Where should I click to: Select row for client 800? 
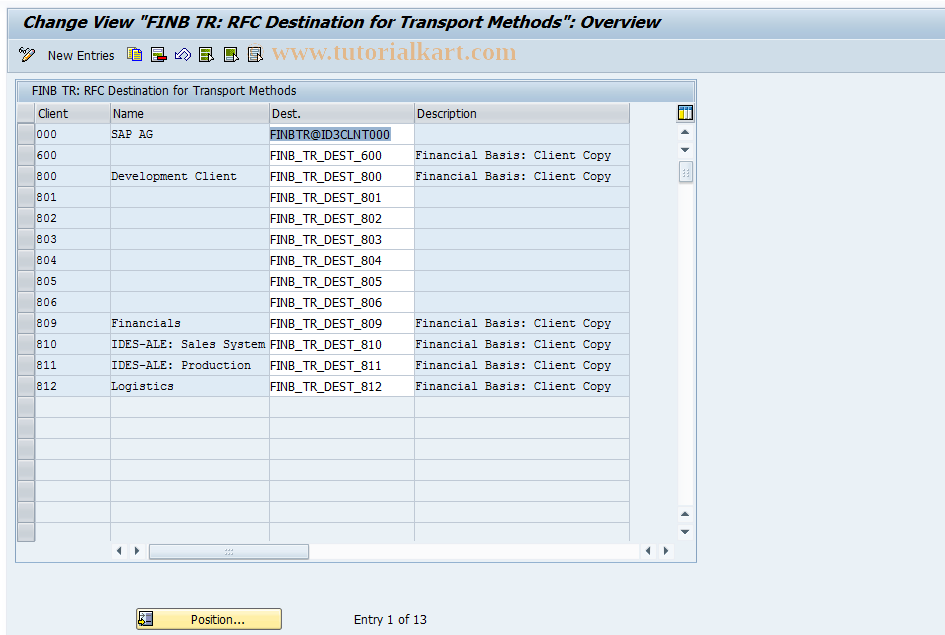[x=26, y=177]
